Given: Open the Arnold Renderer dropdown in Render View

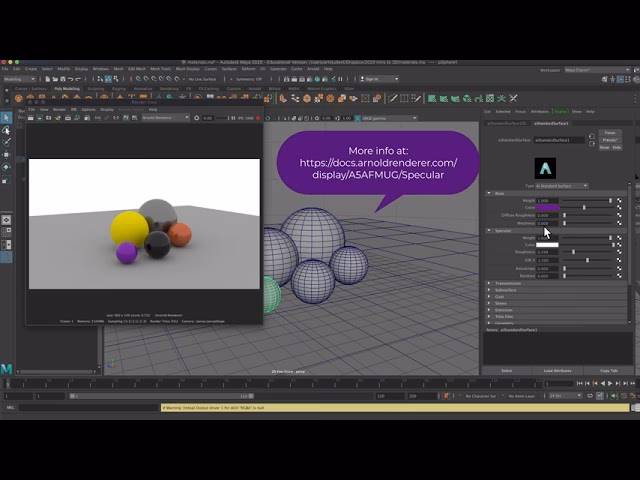Looking at the screenshot, I should click(x=165, y=118).
